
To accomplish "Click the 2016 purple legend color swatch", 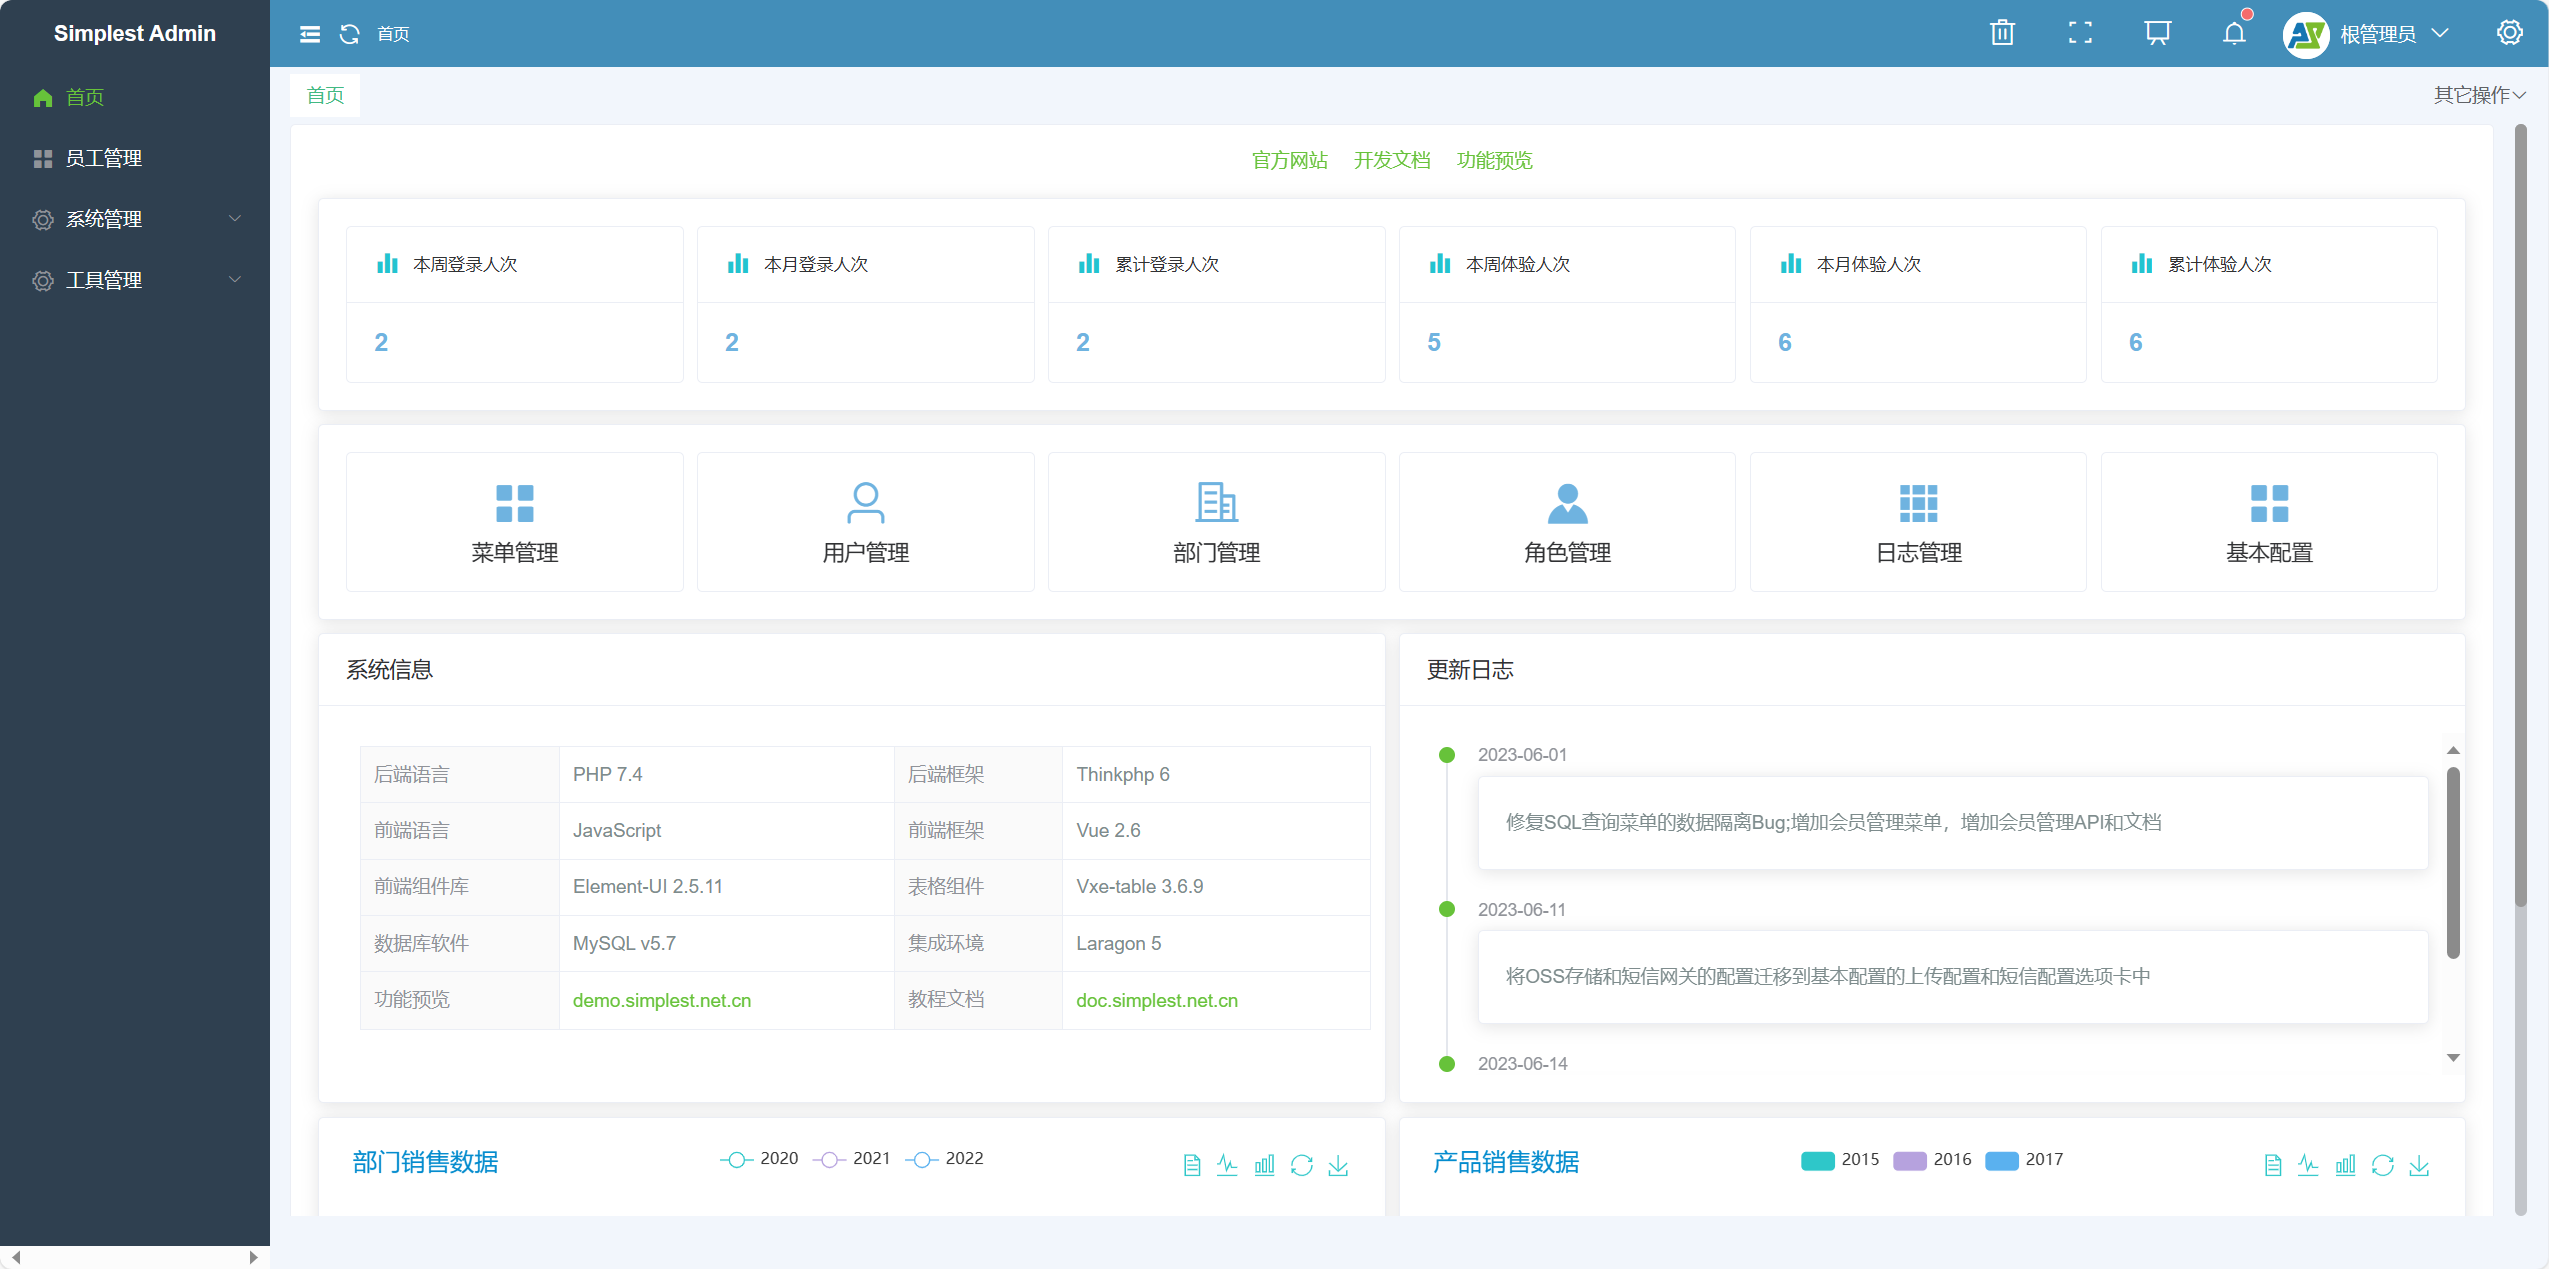I will [1910, 1160].
